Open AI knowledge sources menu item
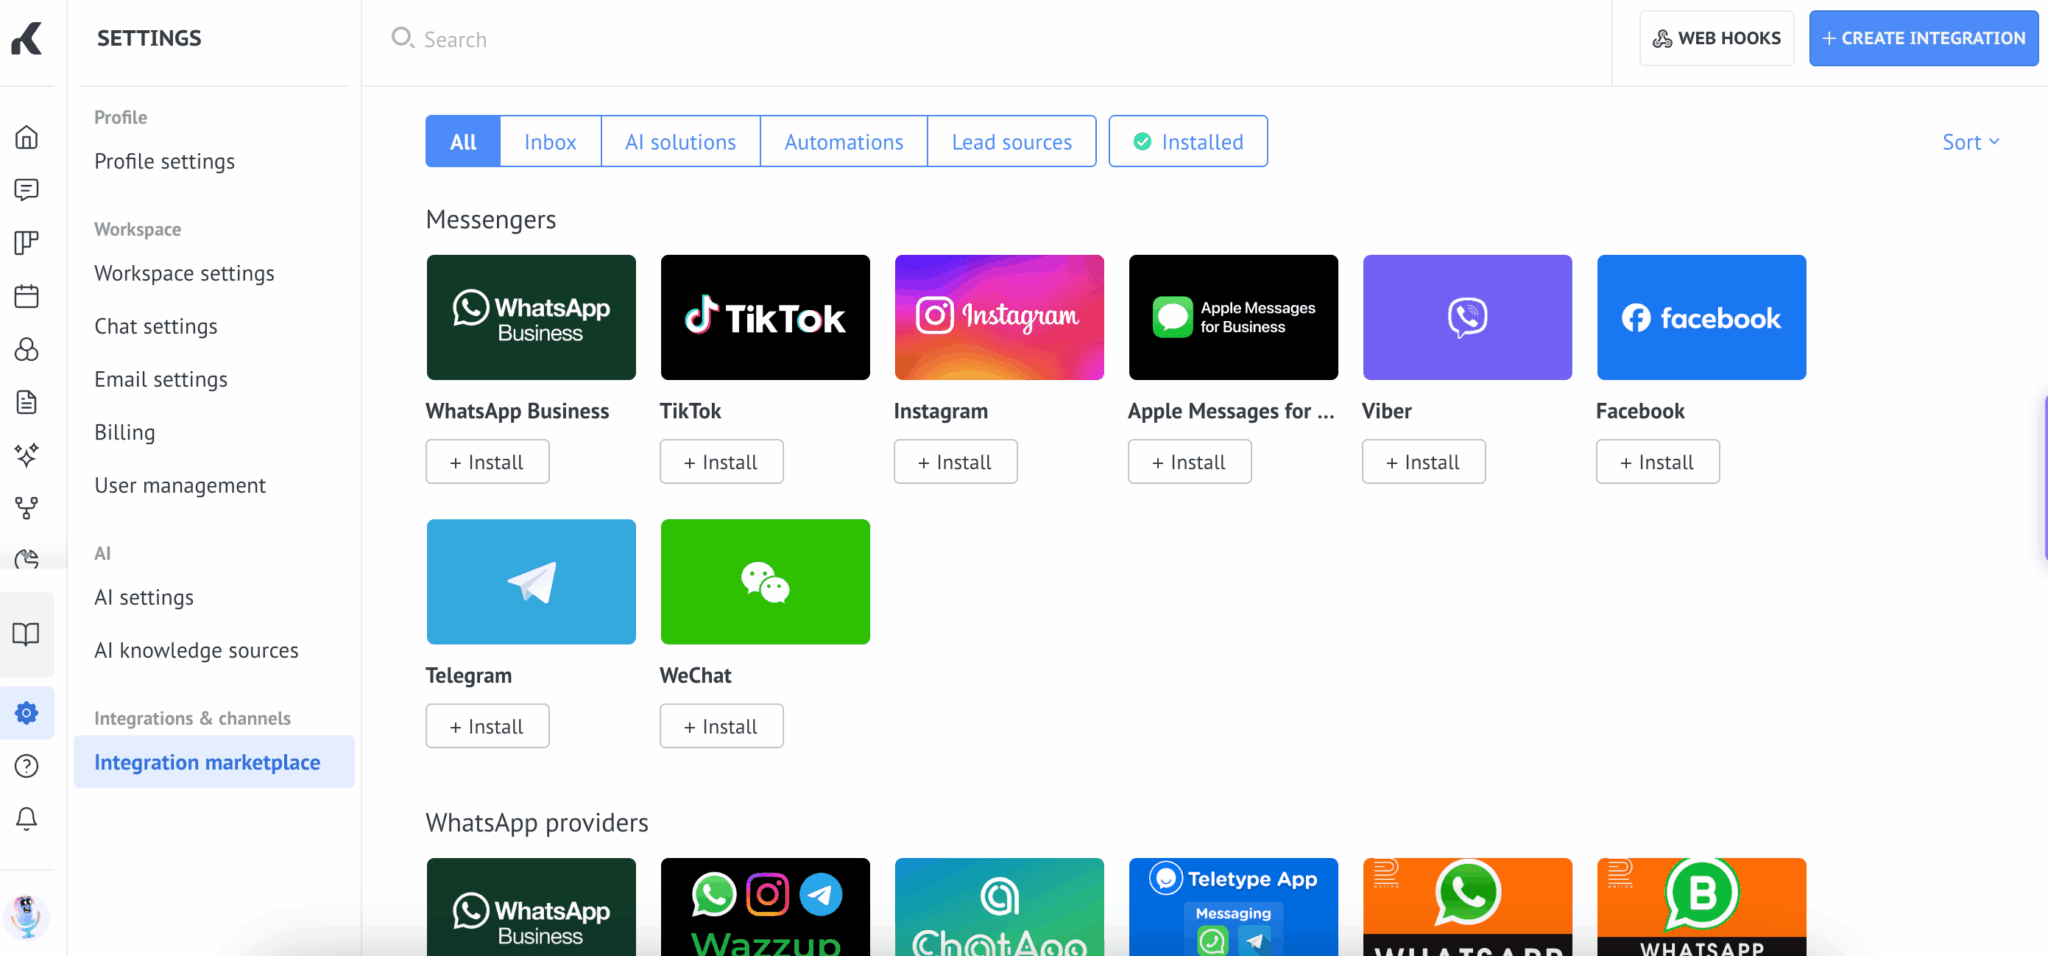 (x=196, y=651)
